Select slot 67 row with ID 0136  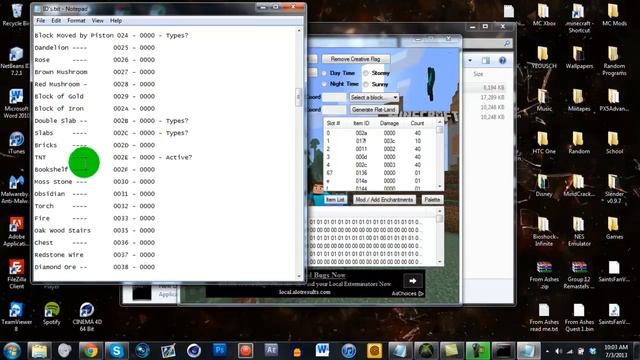click(380, 173)
